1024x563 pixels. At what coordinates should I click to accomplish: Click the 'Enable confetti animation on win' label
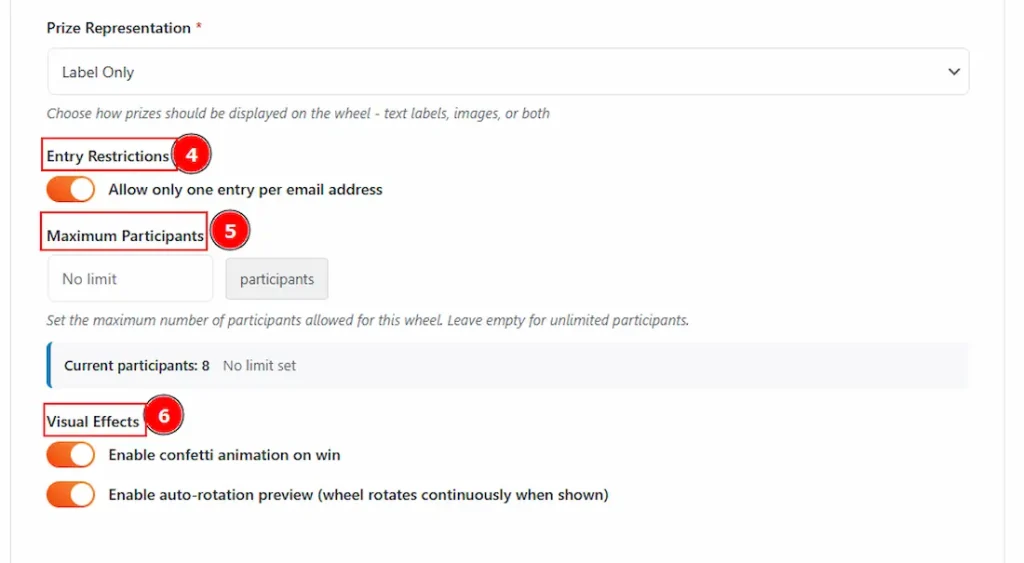pos(224,455)
